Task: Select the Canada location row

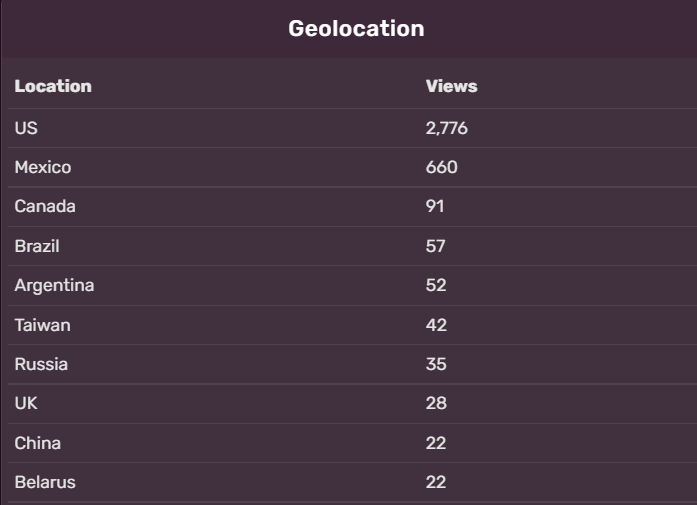Action: pos(45,206)
